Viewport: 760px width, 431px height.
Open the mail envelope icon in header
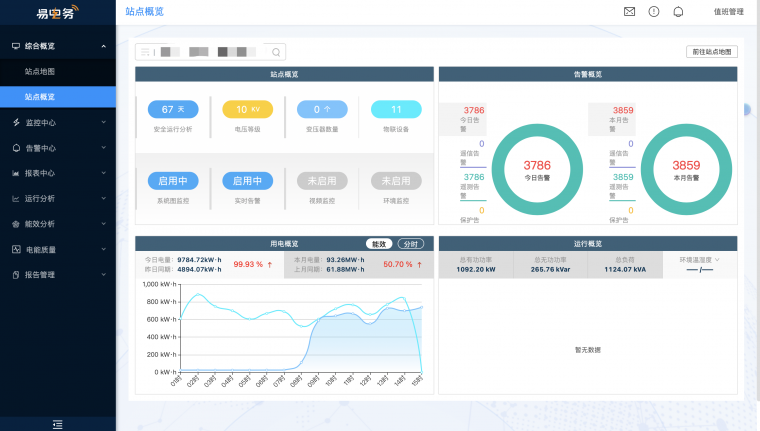[629, 12]
